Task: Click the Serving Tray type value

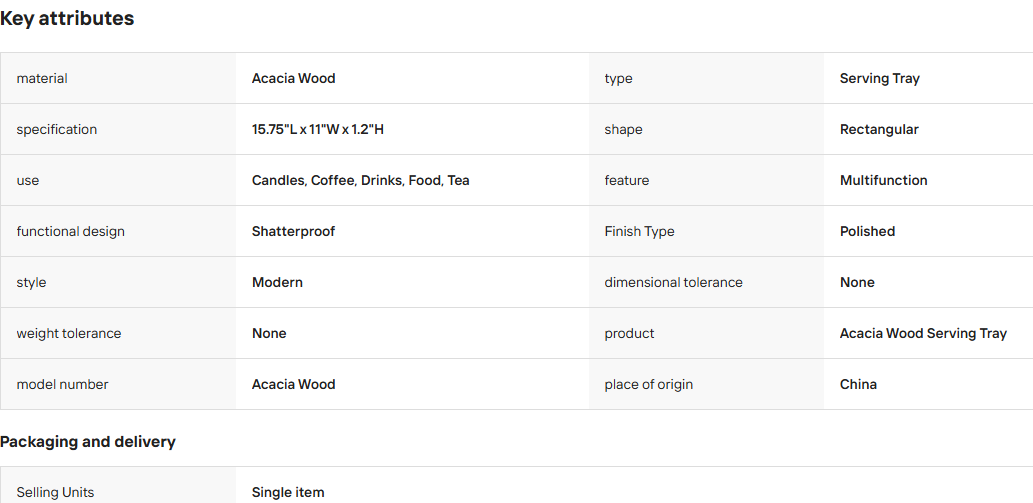Action: tap(879, 78)
